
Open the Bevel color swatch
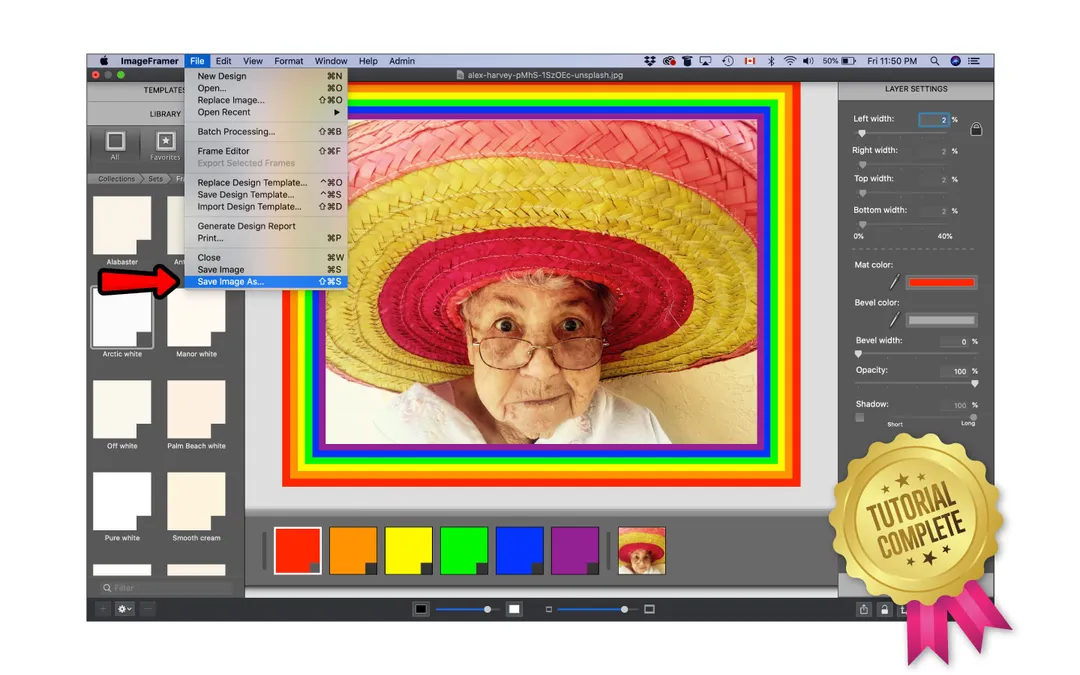941,320
